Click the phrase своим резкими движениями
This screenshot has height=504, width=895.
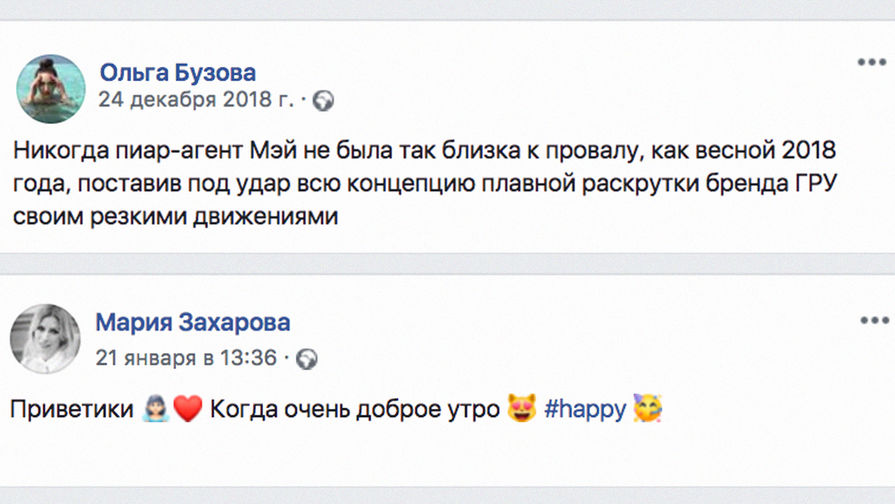176,217
